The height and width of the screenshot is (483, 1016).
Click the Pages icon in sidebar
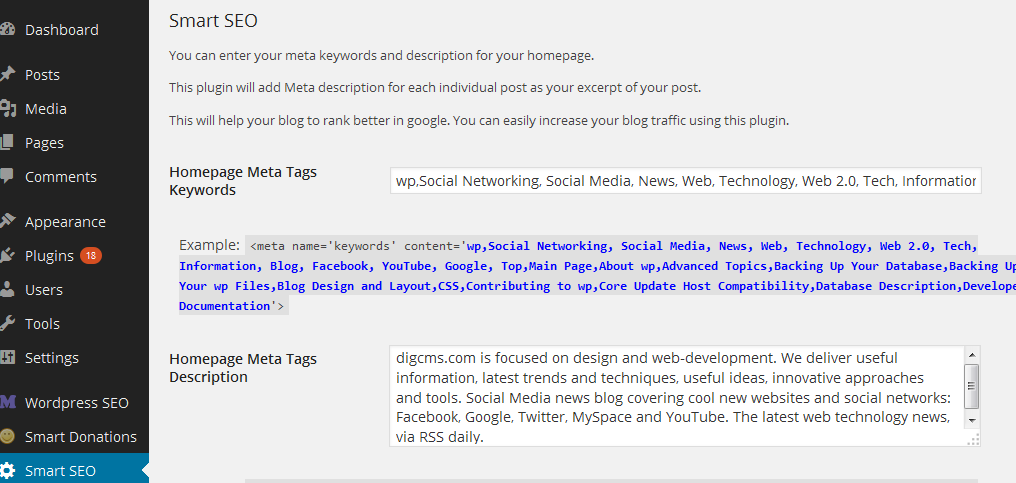6,143
